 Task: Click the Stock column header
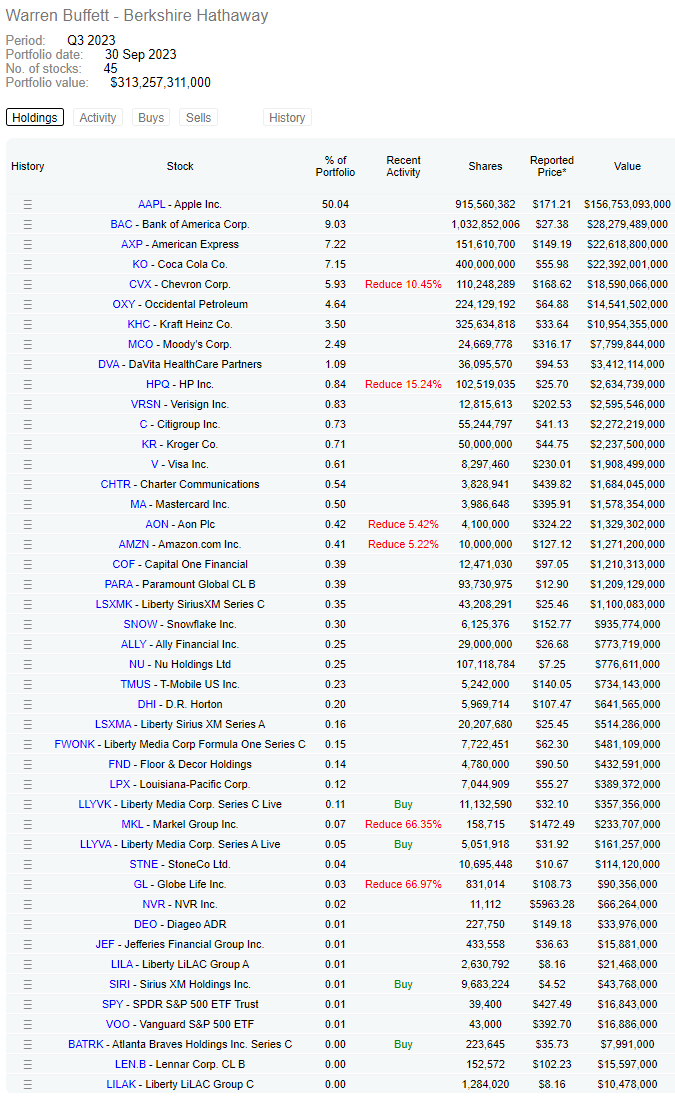point(180,167)
